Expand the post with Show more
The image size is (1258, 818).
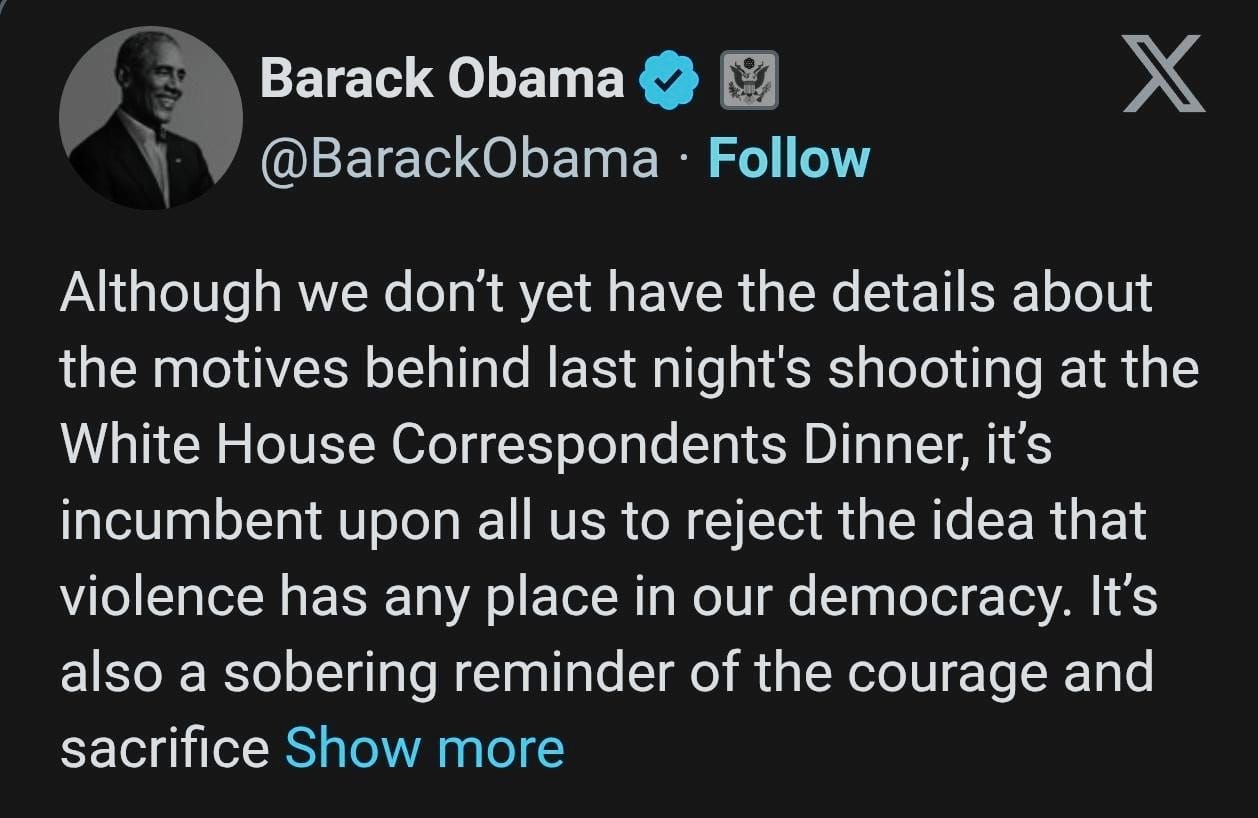(x=424, y=747)
